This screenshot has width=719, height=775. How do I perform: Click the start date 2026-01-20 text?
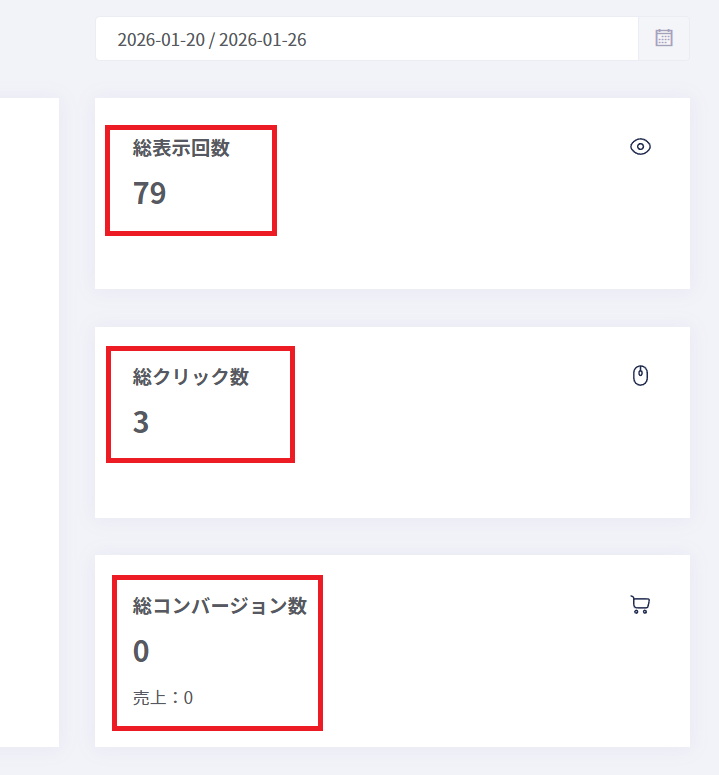pos(163,40)
